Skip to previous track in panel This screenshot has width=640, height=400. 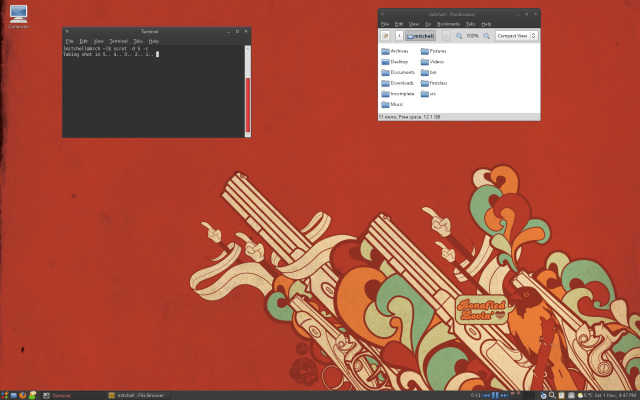point(486,396)
